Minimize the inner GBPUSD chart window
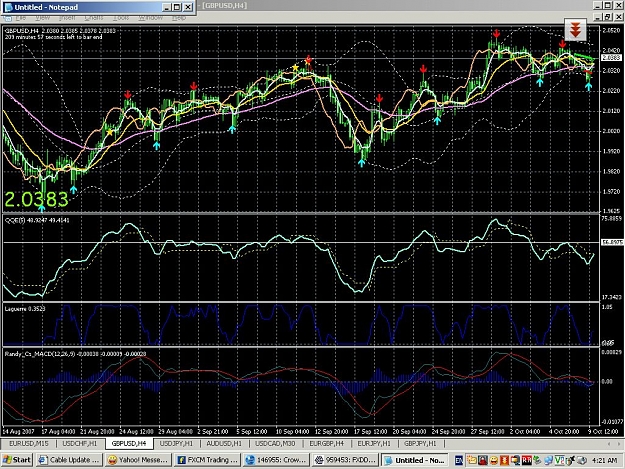The height and width of the screenshot is (469, 625). click(597, 17)
